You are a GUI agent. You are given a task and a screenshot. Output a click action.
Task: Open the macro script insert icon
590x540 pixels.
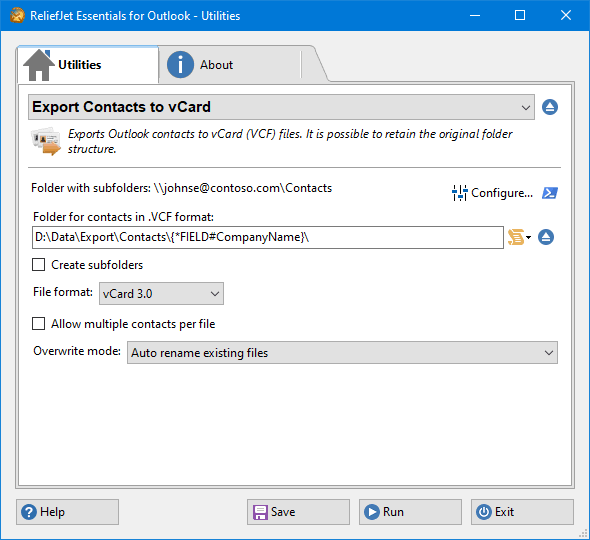click(x=519, y=237)
